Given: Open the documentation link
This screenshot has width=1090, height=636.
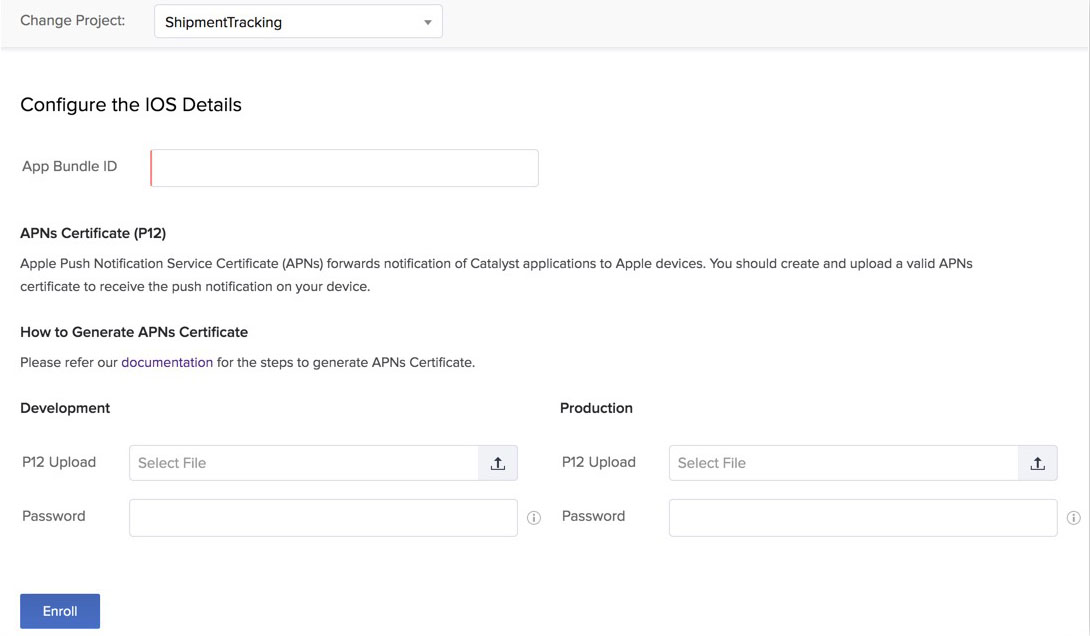Looking at the screenshot, I should click(167, 362).
